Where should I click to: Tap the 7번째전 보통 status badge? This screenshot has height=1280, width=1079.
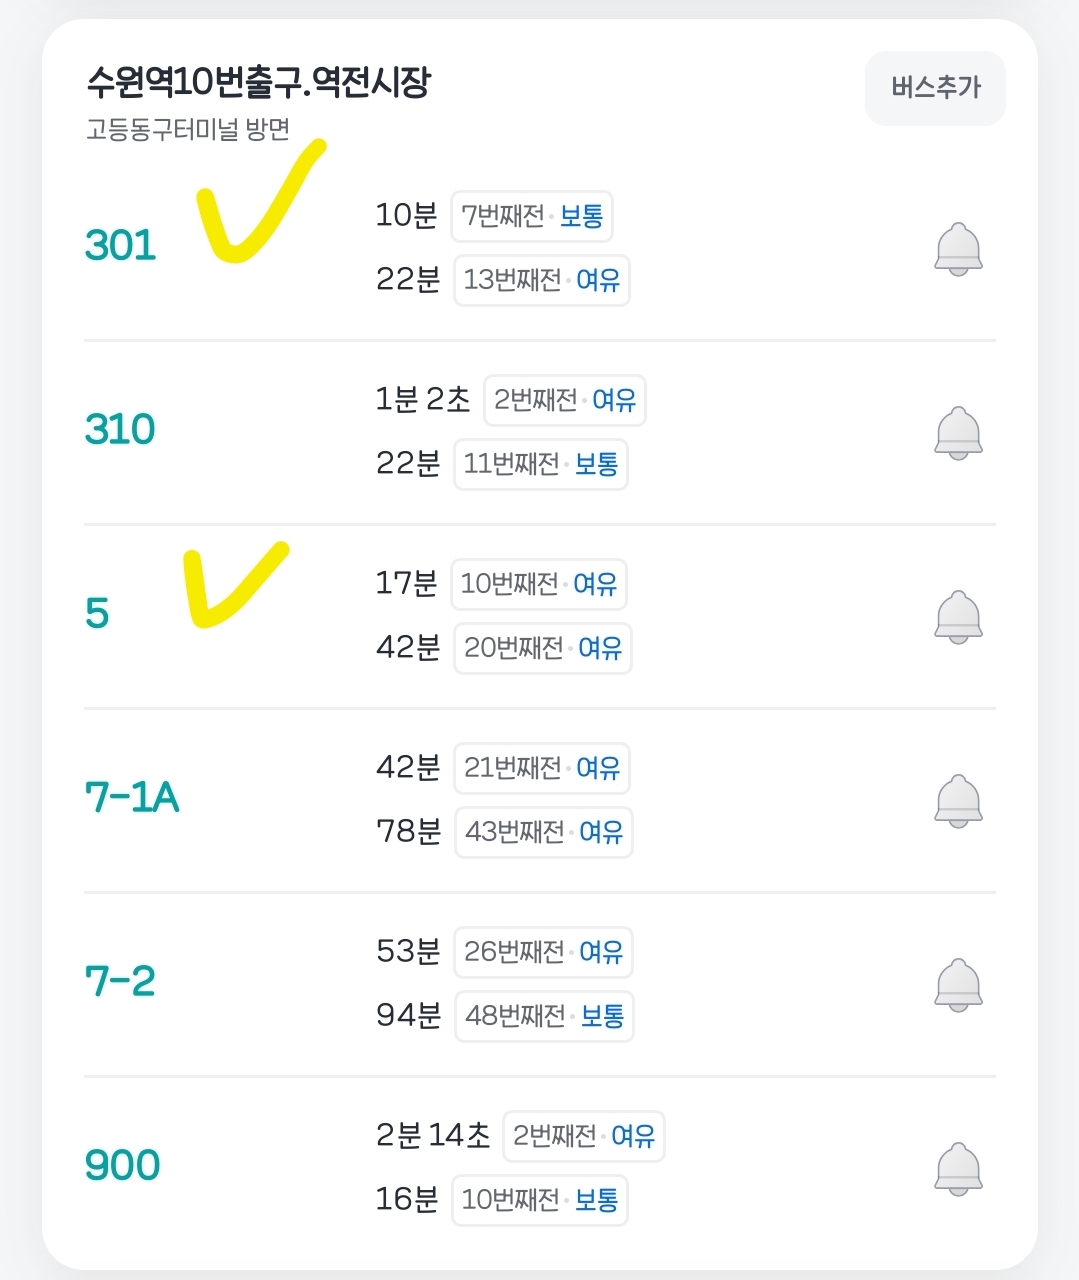coord(532,216)
